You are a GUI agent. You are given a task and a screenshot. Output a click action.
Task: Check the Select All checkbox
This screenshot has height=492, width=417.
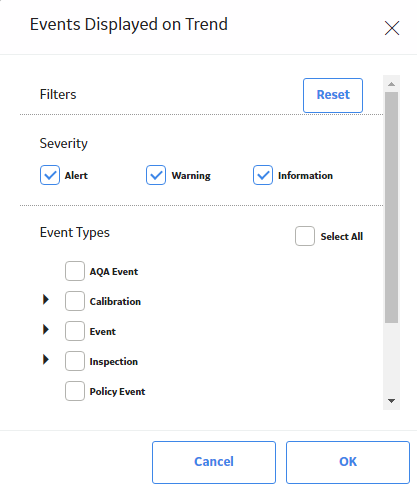(x=305, y=236)
